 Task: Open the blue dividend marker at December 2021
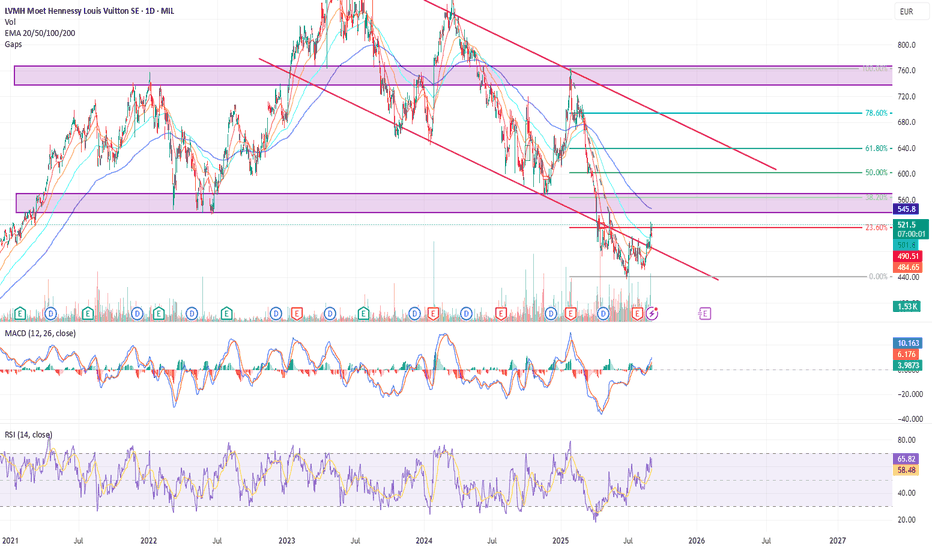pyautogui.click(x=137, y=313)
